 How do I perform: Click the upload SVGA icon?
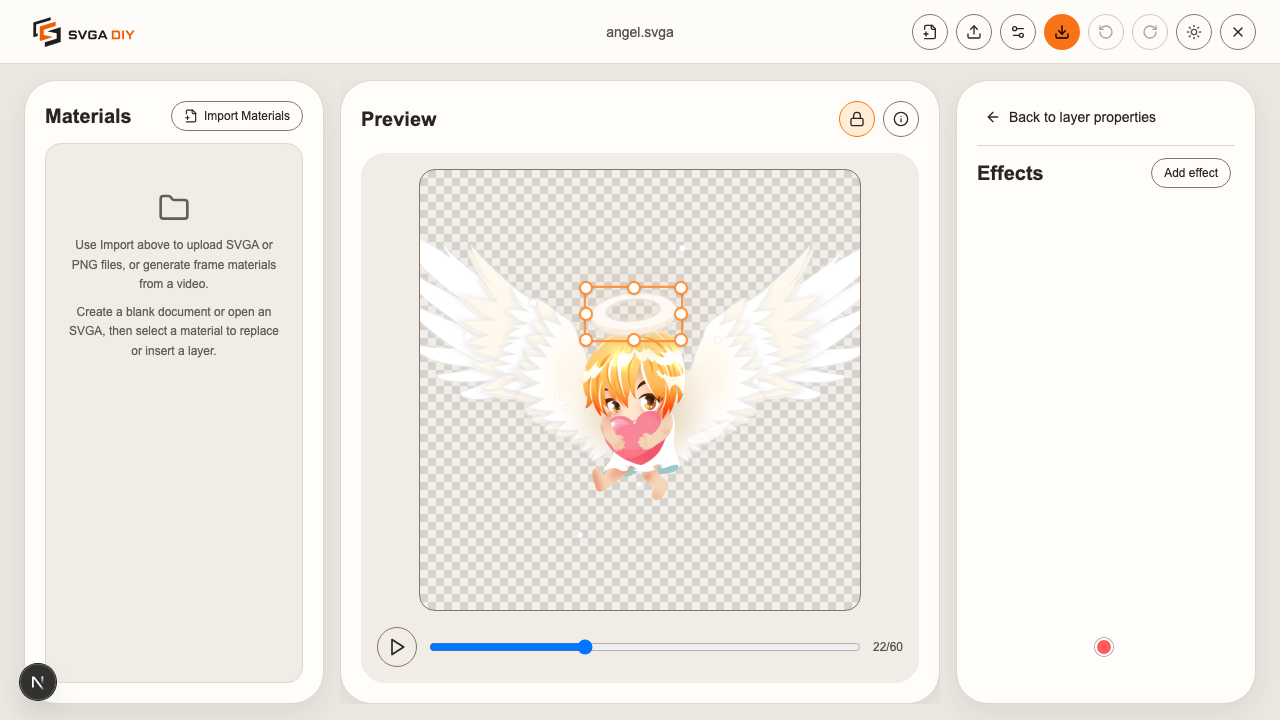[974, 32]
